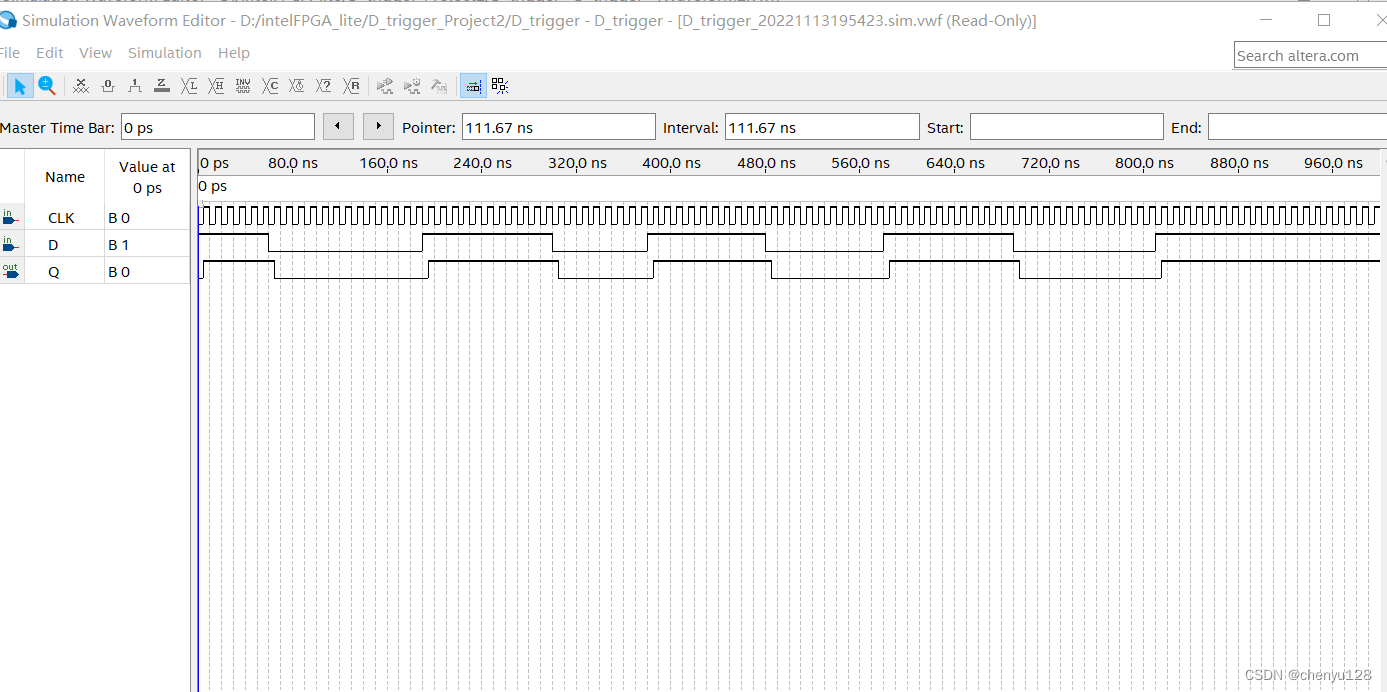Click the Generate Testbench script icon
Image resolution: width=1387 pixels, height=692 pixels.
coord(439,86)
